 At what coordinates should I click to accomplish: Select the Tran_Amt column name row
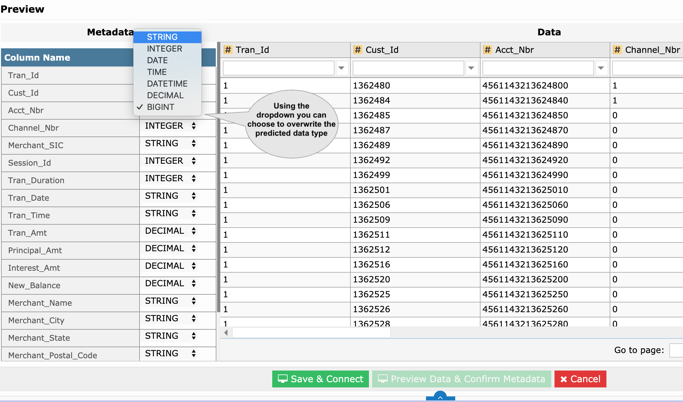pyautogui.click(x=70, y=233)
